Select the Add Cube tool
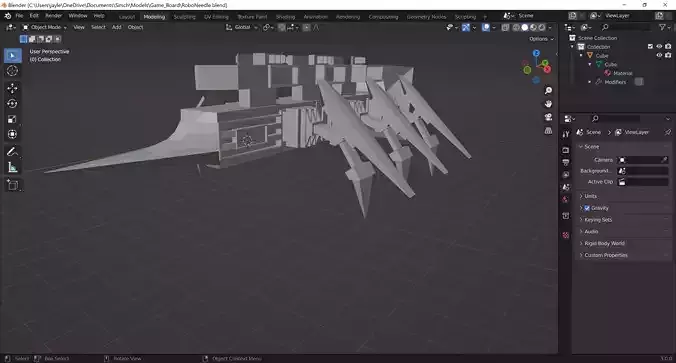676x363 pixels. pos(13,185)
